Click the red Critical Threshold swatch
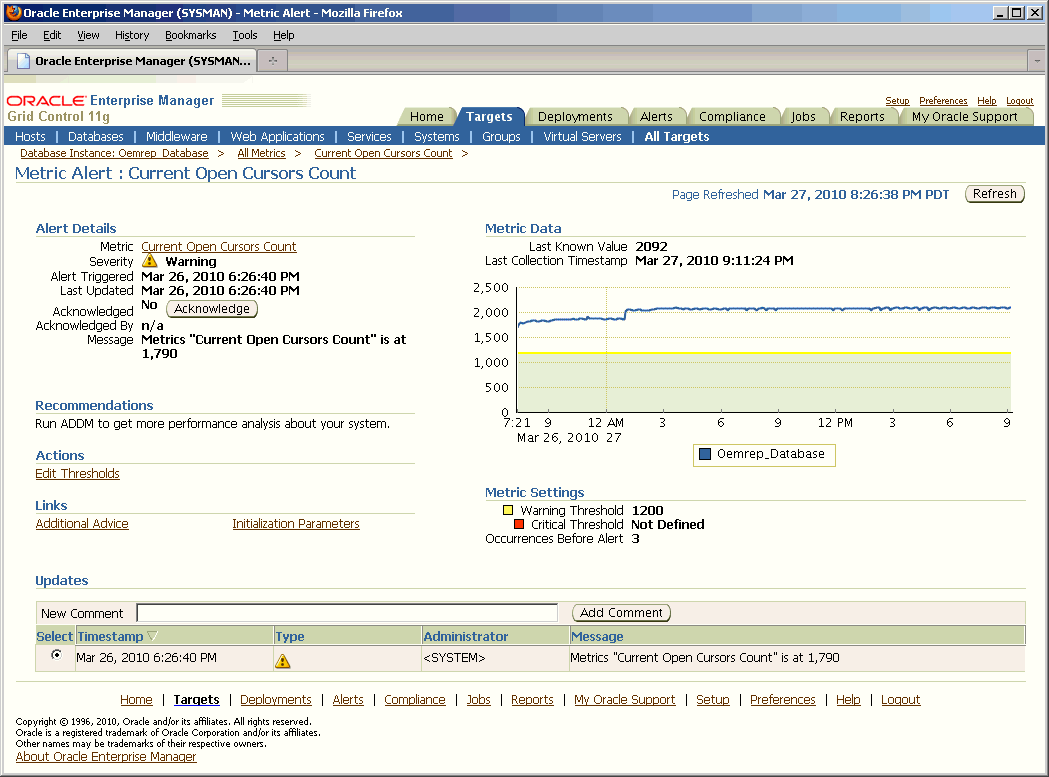 click(x=518, y=524)
